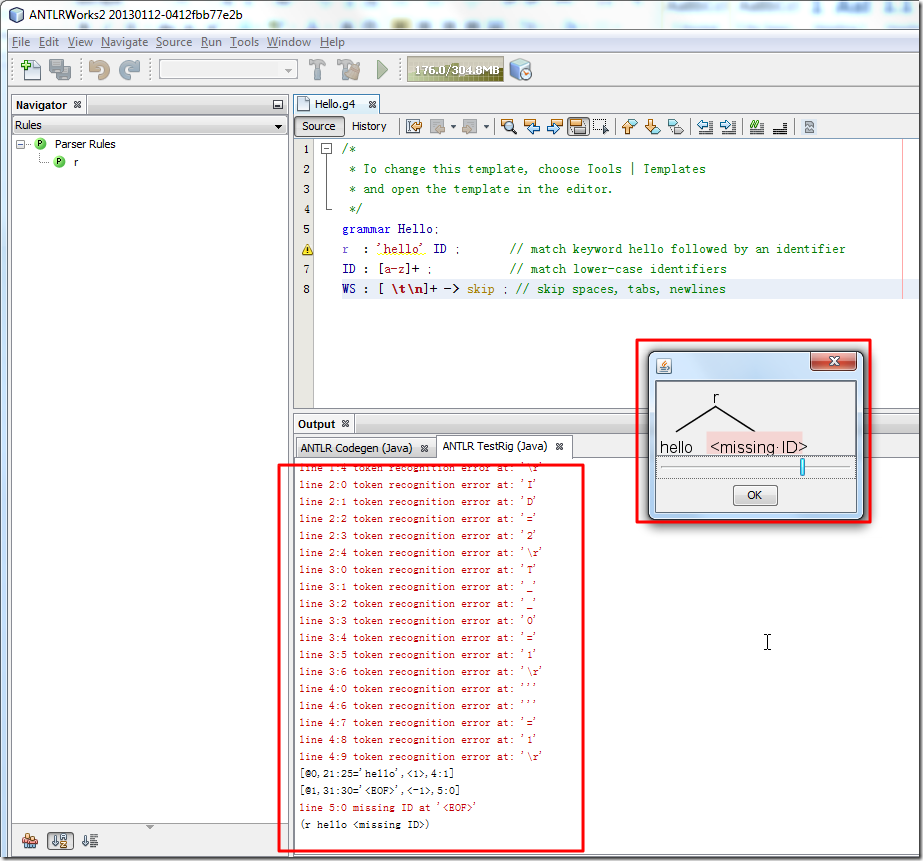Click the Save All toolbar icon
This screenshot has height=861, width=923.
tap(59, 70)
